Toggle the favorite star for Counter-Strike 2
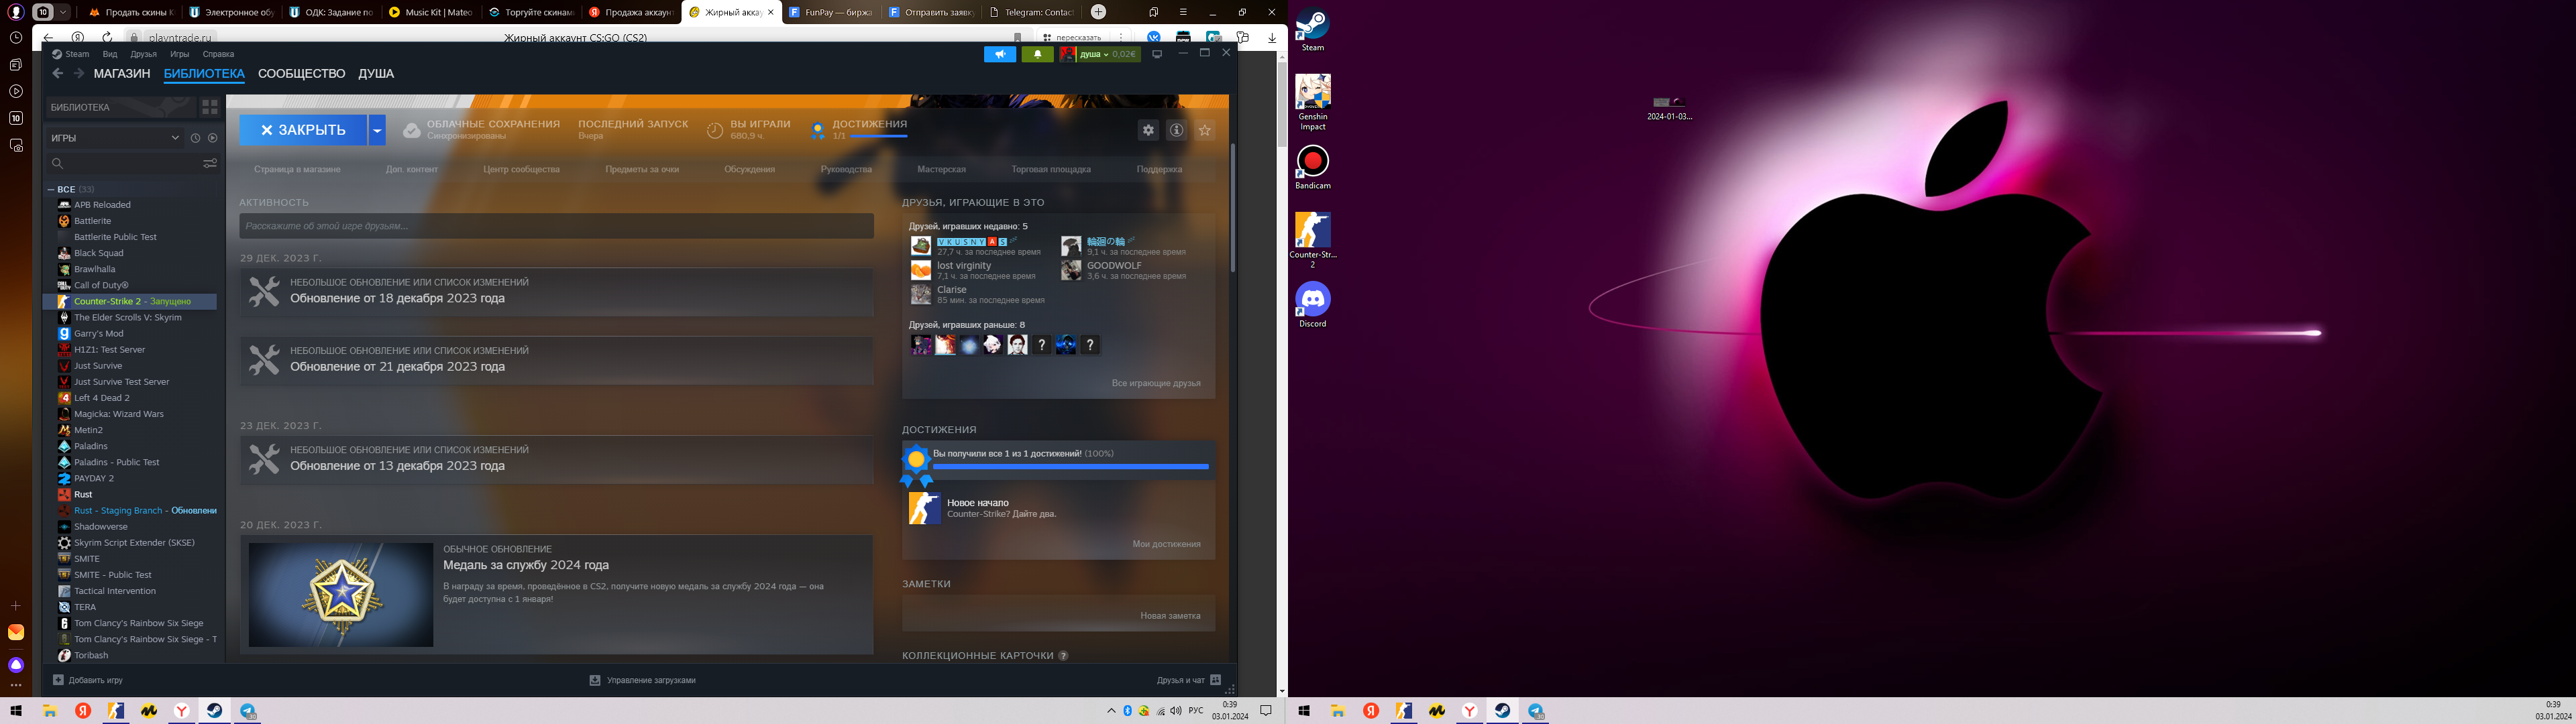 tap(1205, 130)
